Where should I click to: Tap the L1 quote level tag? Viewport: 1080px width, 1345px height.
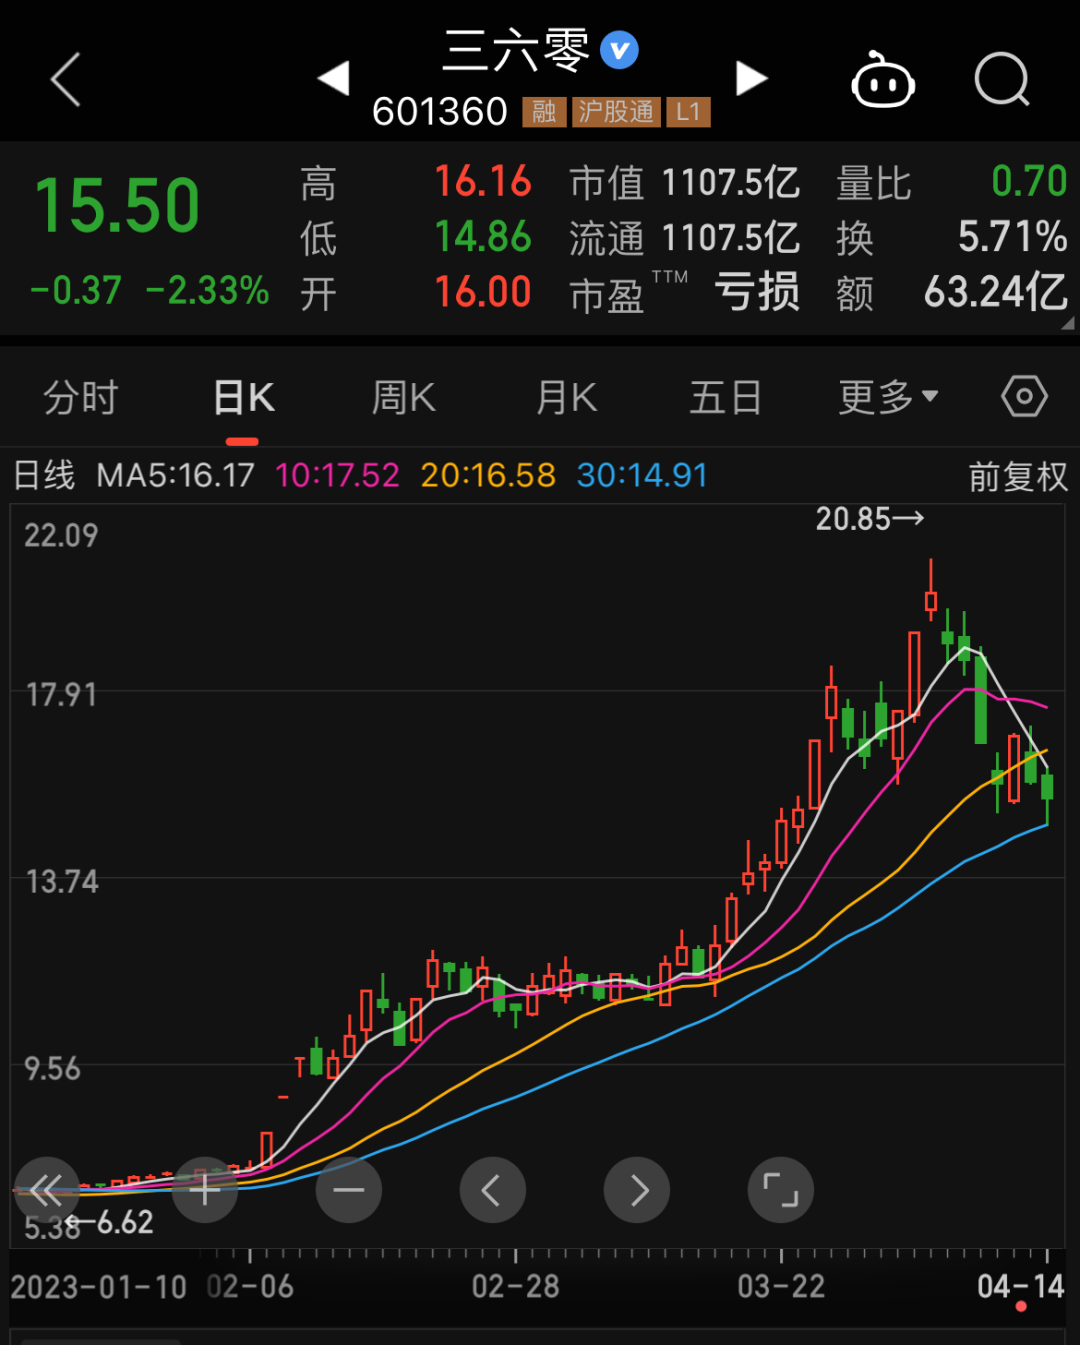(x=688, y=112)
